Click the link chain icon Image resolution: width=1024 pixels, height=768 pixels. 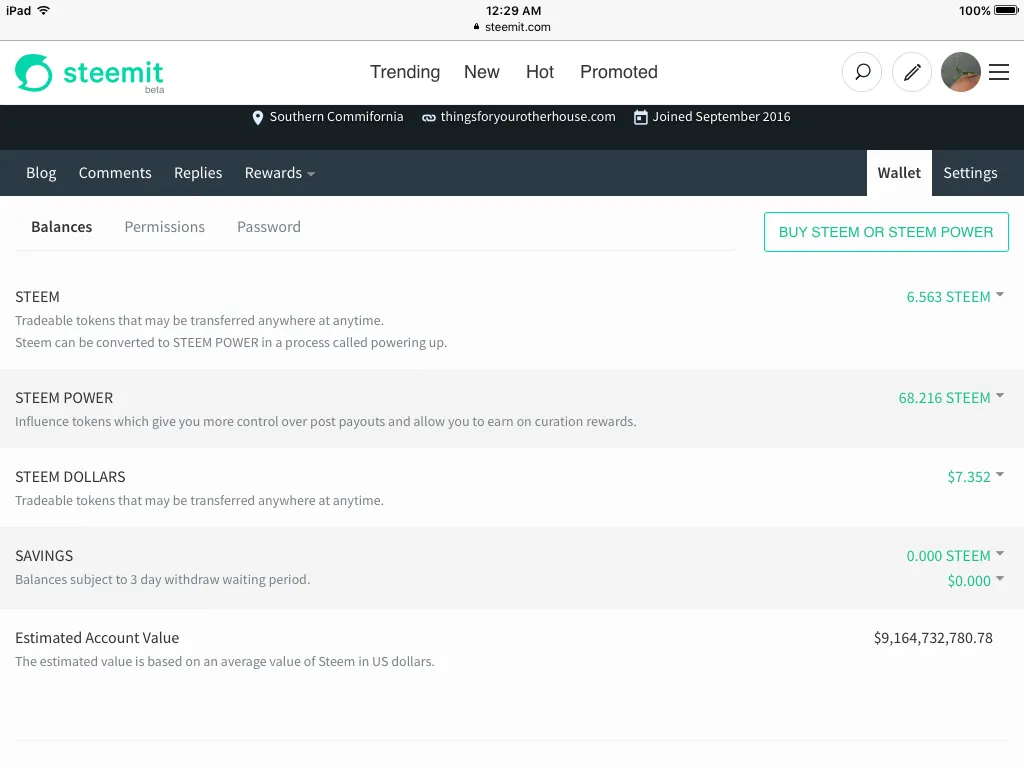click(428, 118)
